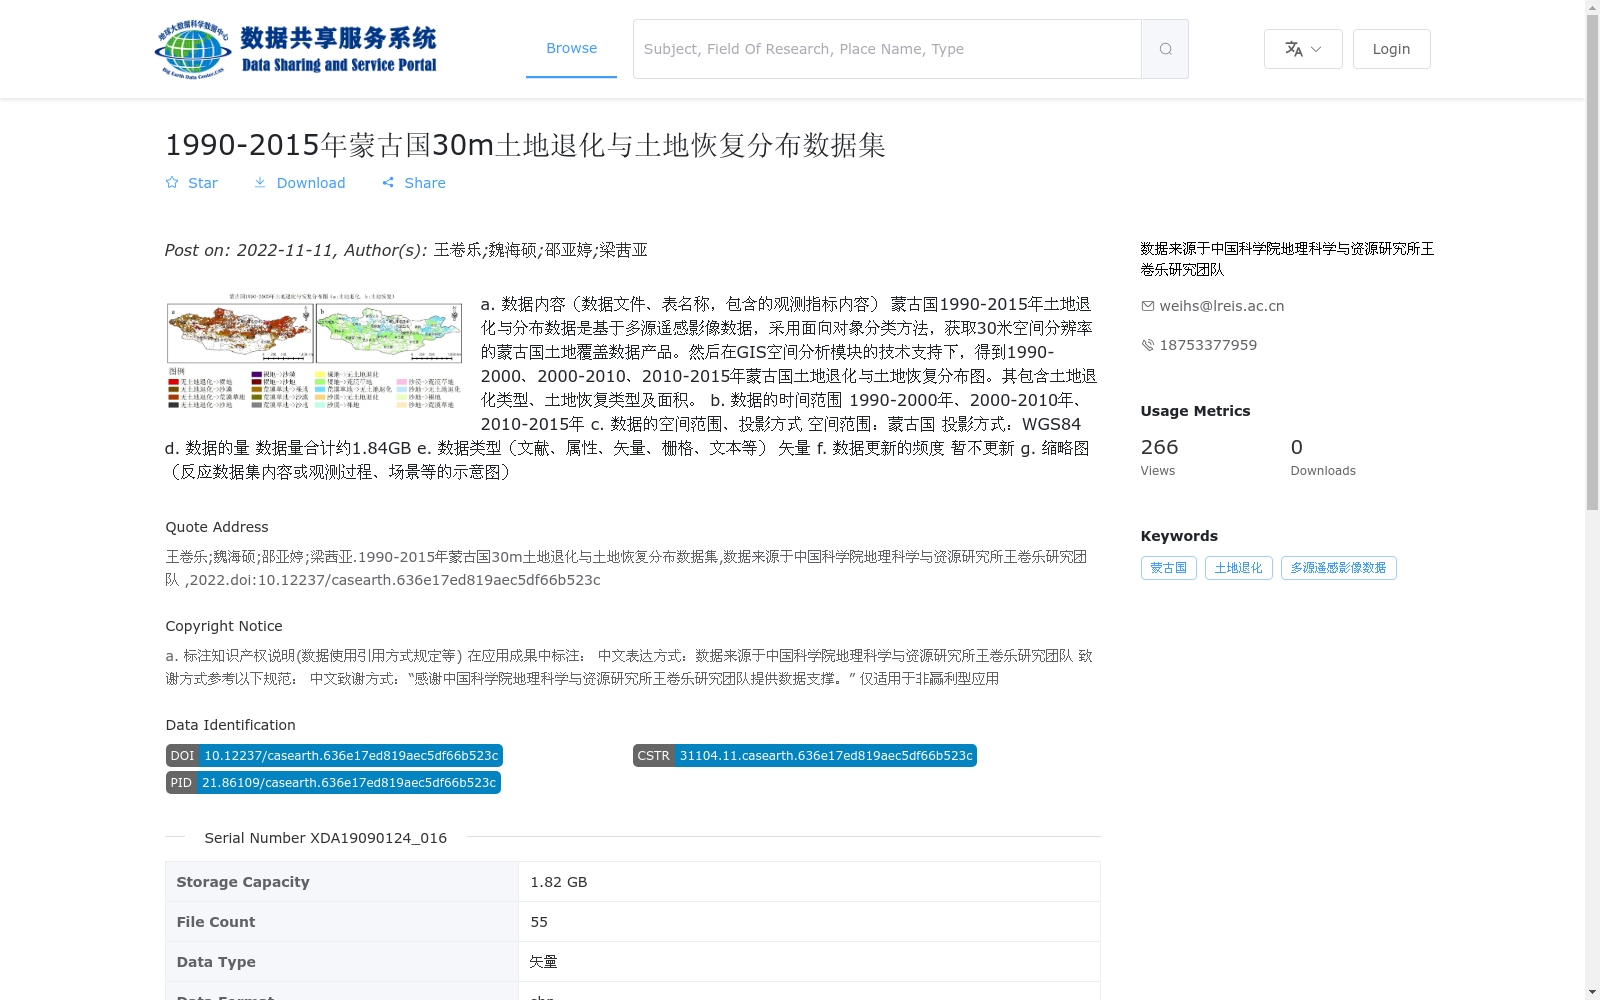Click the Data Sharing and Service Portal logo

tap(296, 49)
